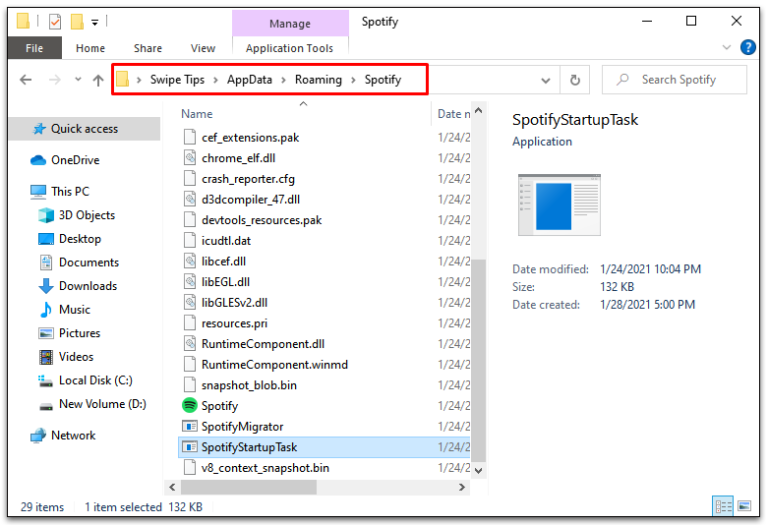The width and height of the screenshot is (768, 525).
Task: Sort by the Date modified column header
Action: [x=452, y=114]
